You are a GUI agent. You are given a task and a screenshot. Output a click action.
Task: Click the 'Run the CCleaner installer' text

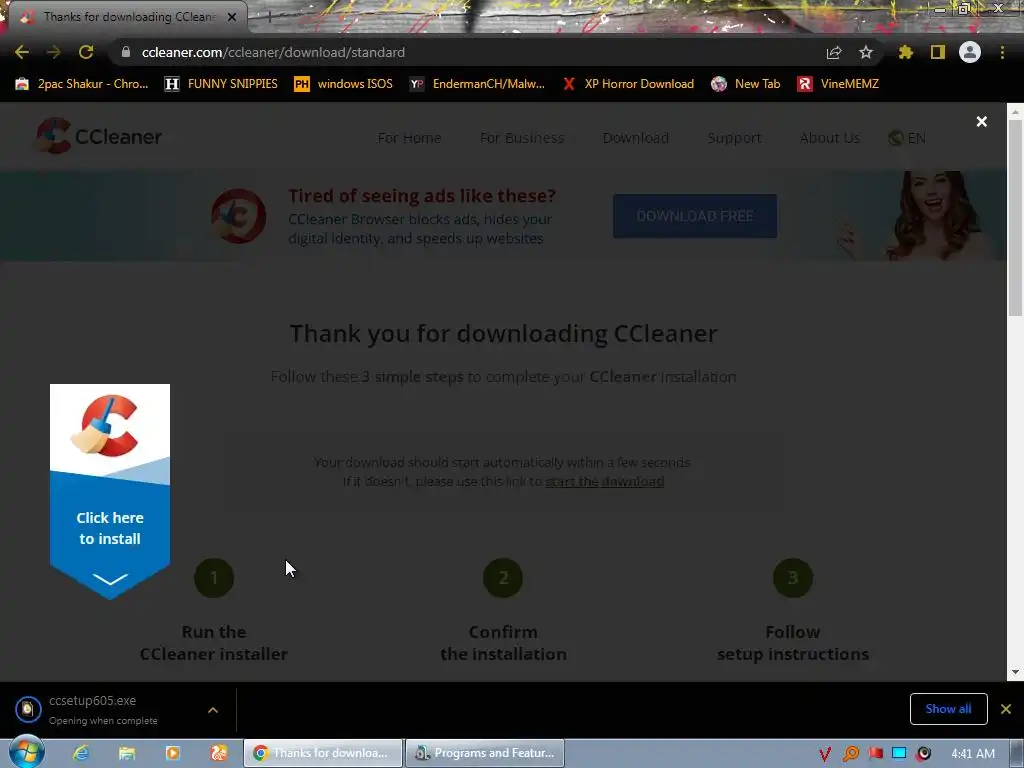(x=214, y=643)
